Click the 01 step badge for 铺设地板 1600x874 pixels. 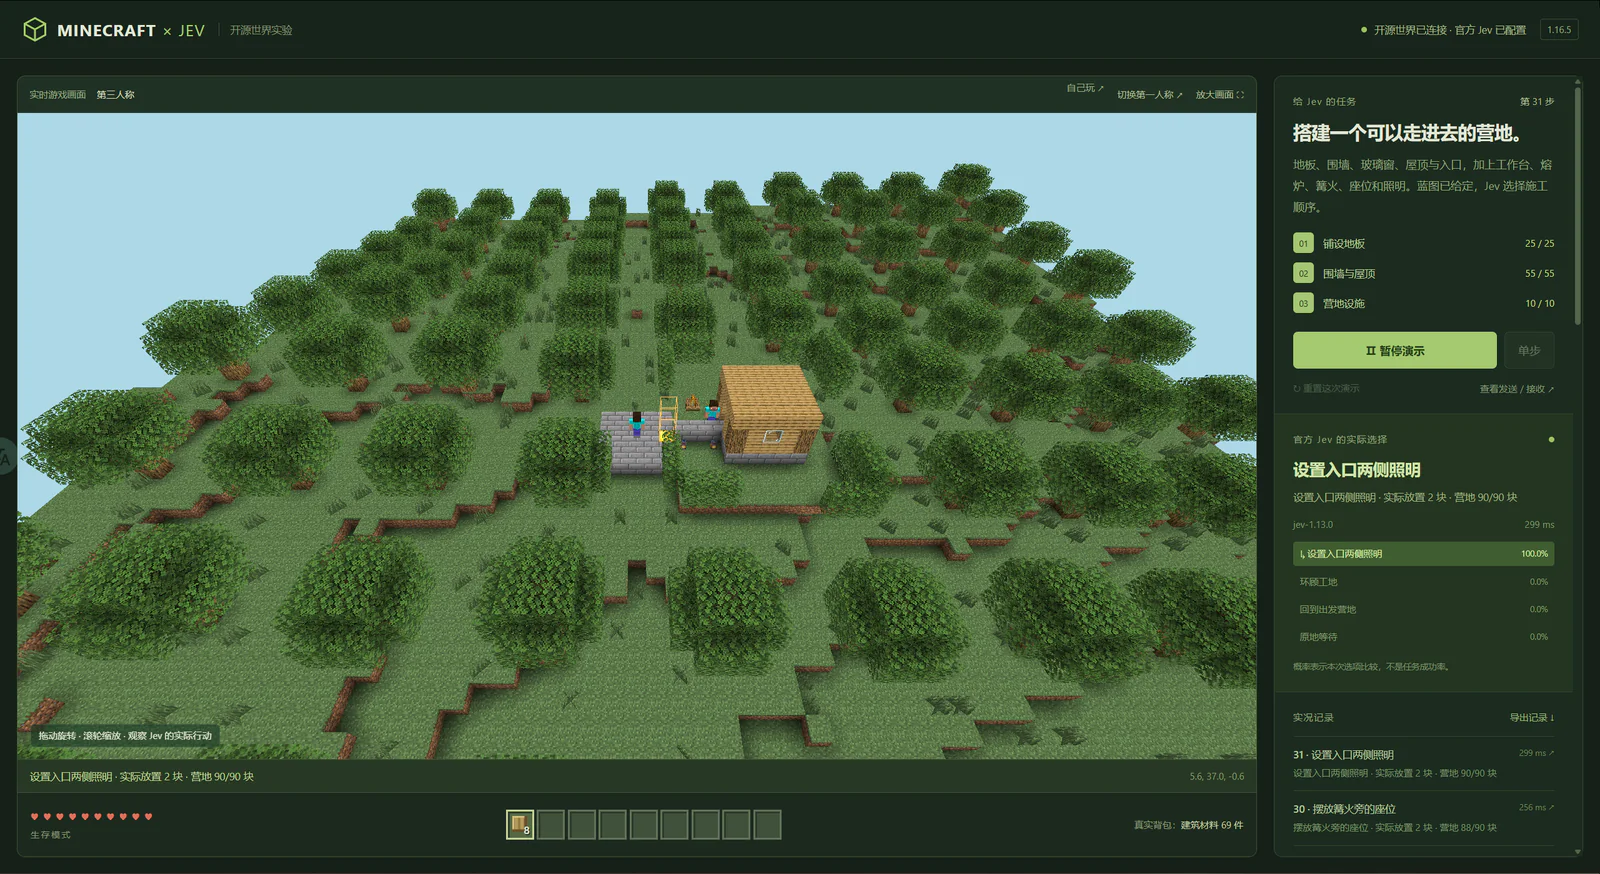click(x=1303, y=243)
